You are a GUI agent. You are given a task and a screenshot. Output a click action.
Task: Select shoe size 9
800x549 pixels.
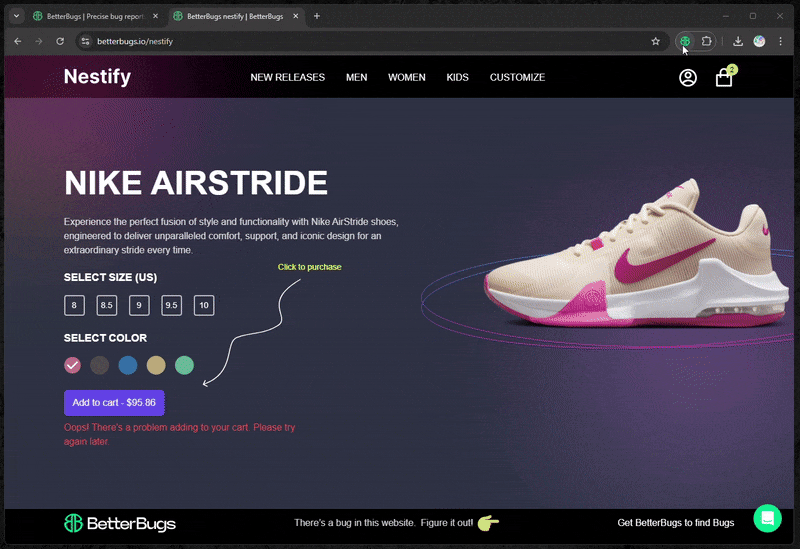[x=139, y=306]
